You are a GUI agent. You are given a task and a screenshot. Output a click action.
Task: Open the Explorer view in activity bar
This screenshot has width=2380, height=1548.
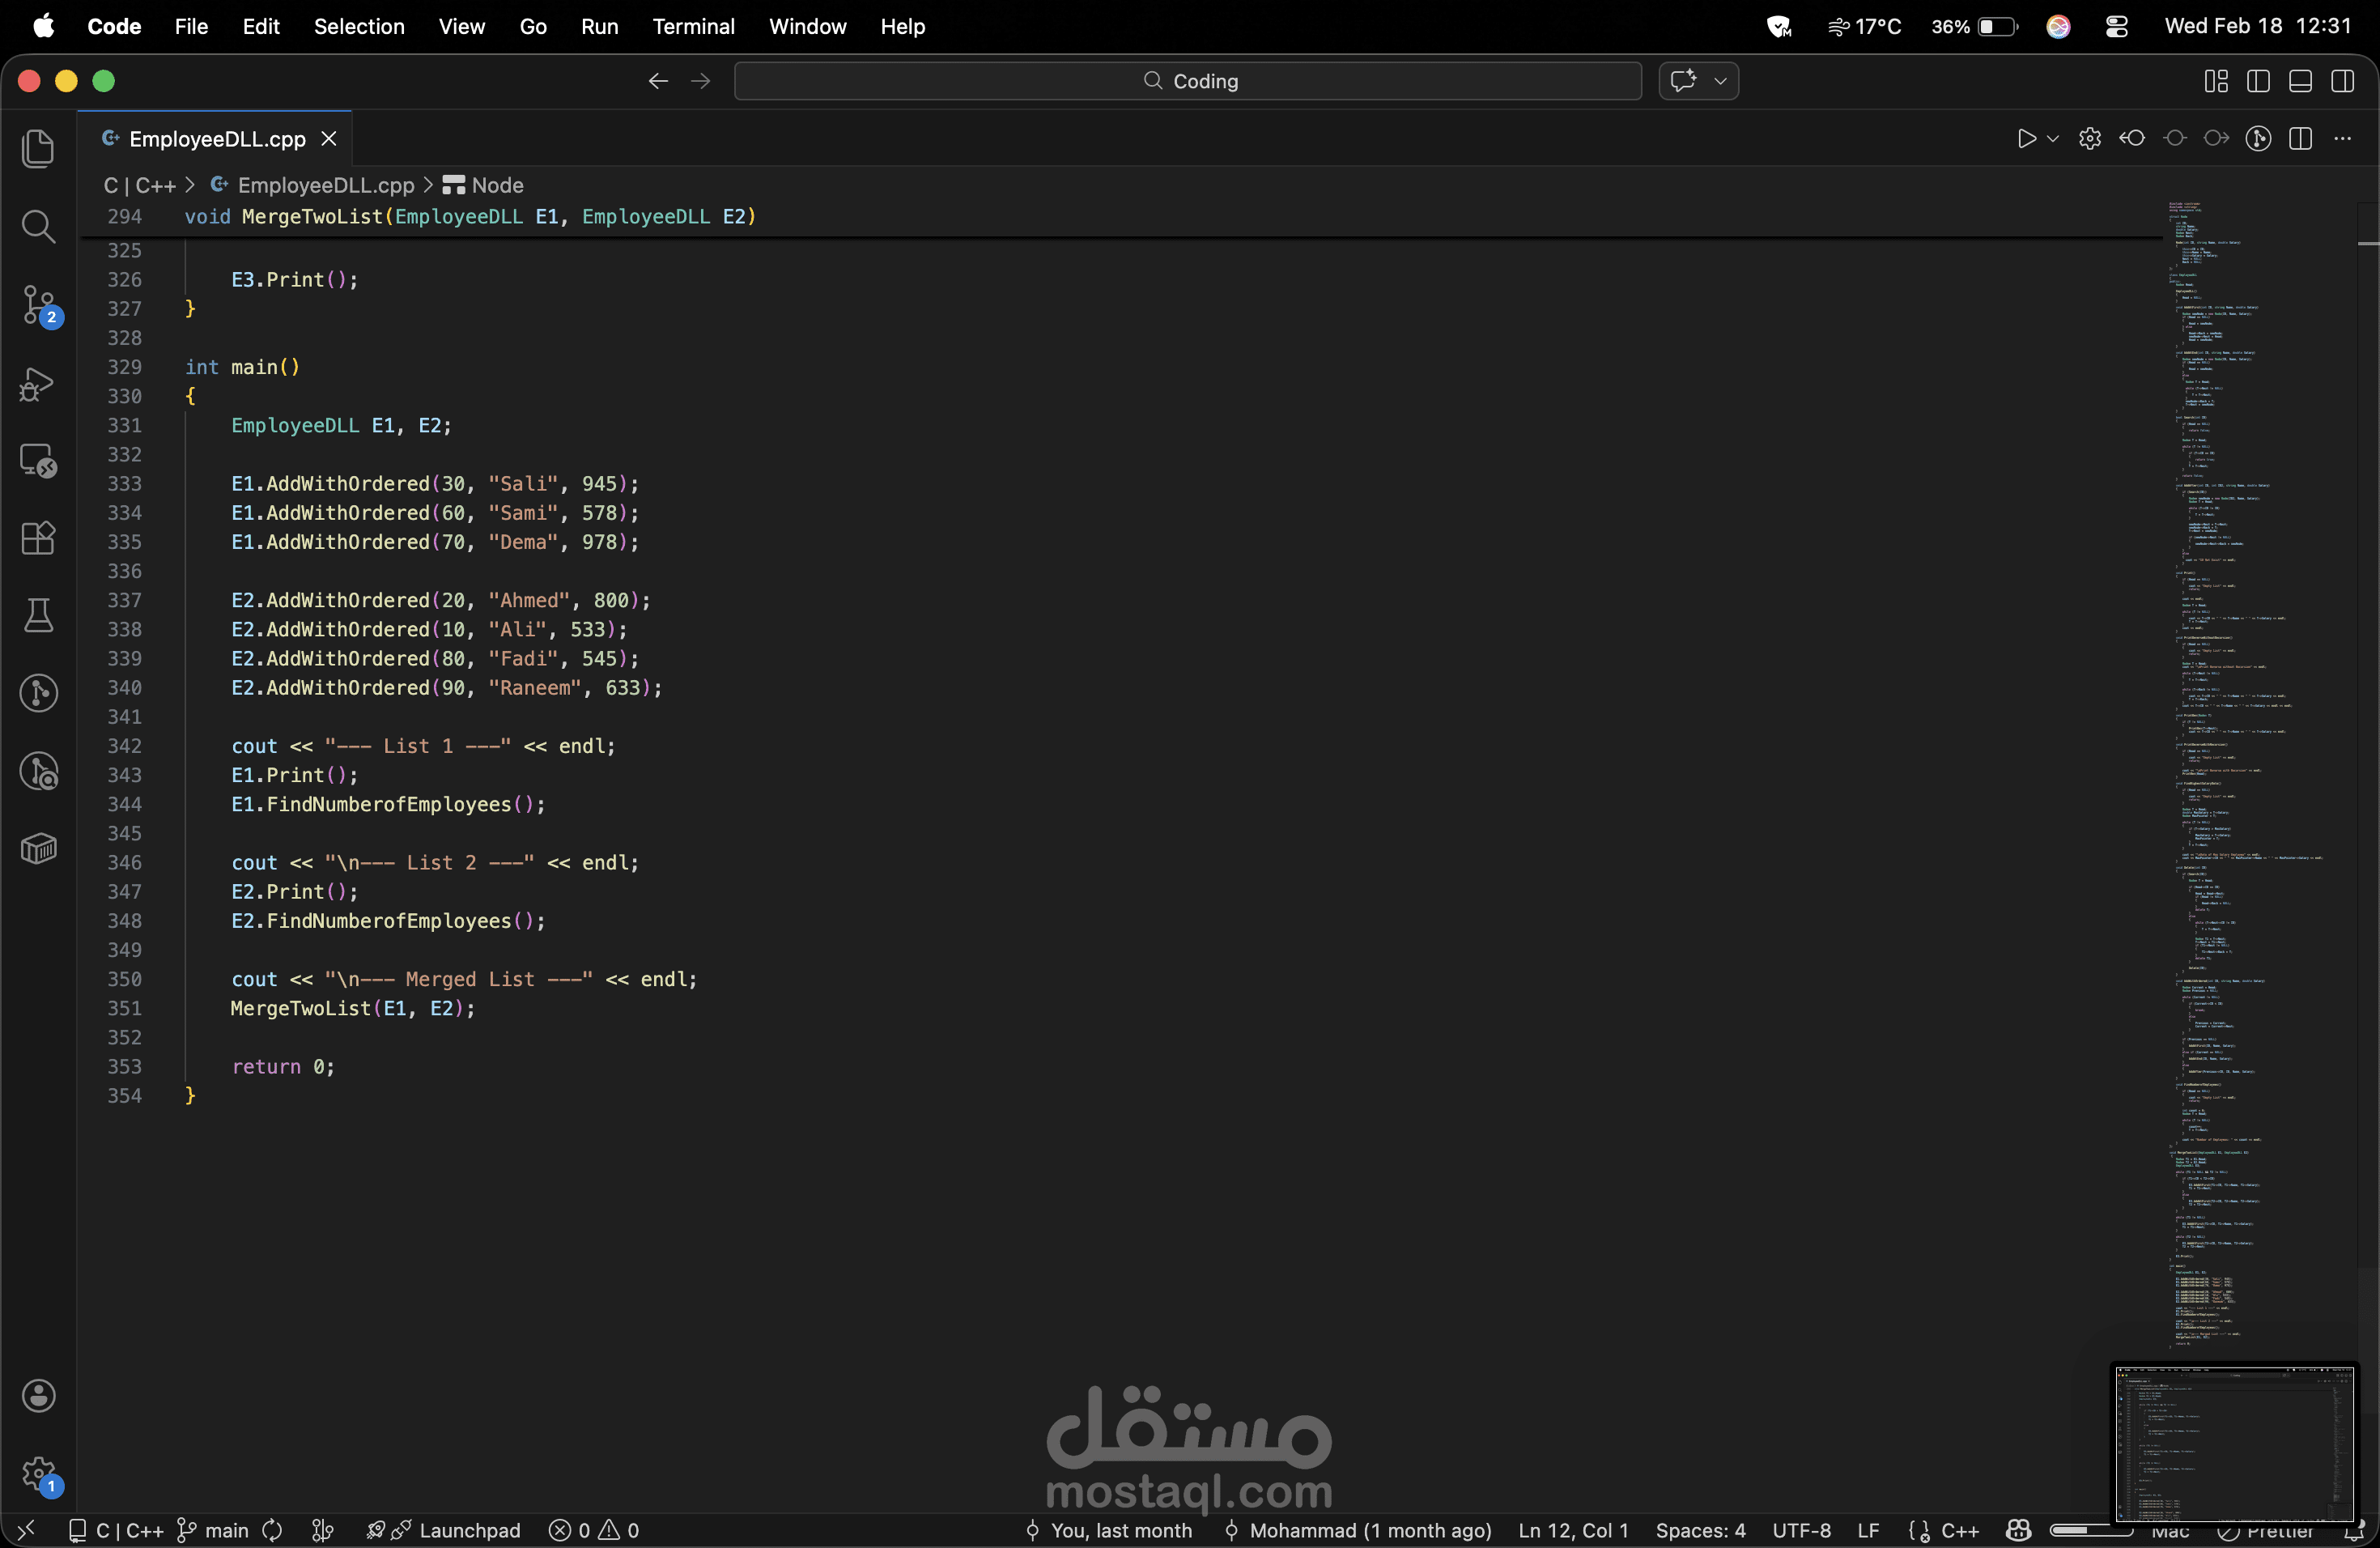point(38,148)
